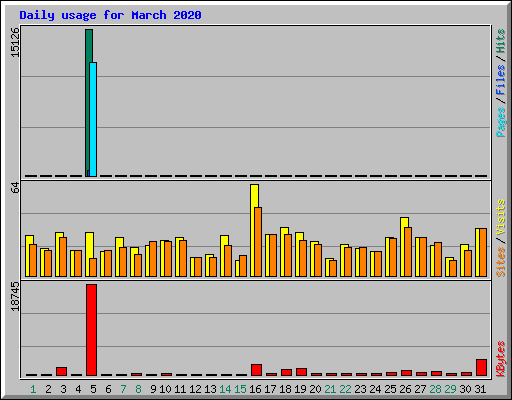Screen dimensions: 512x400
Task: Click the orange Sites bar for day 16
Action: 258,242
